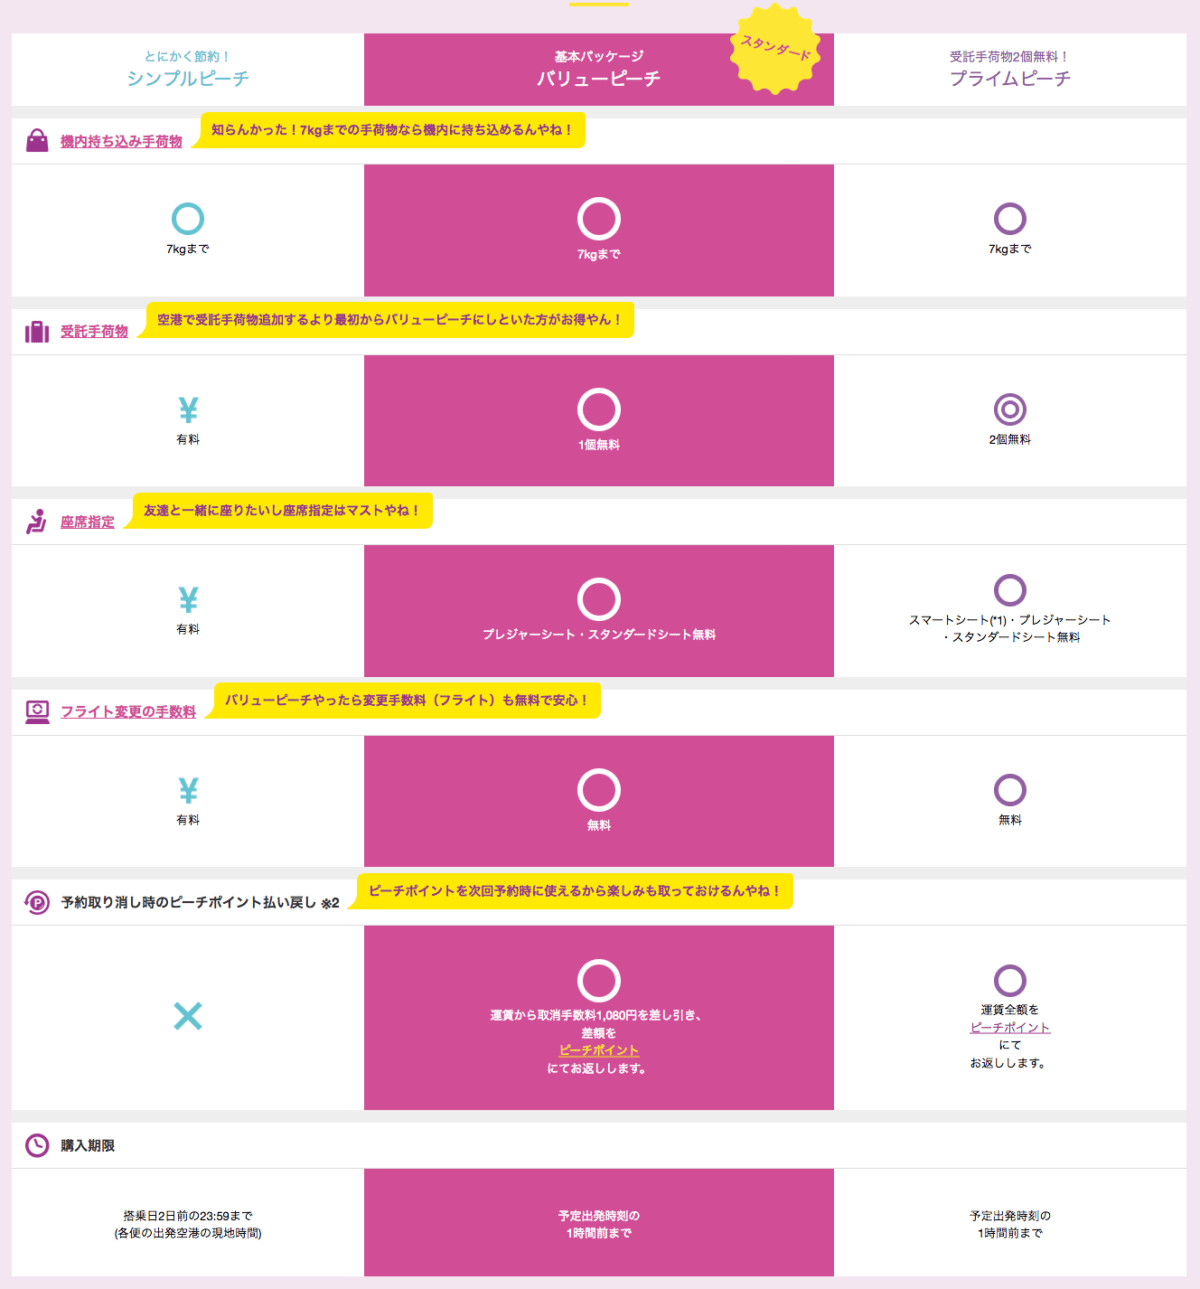Screen dimensions: 1200x1289
Task: Select the プライムピーチ column header
Action: [1010, 69]
